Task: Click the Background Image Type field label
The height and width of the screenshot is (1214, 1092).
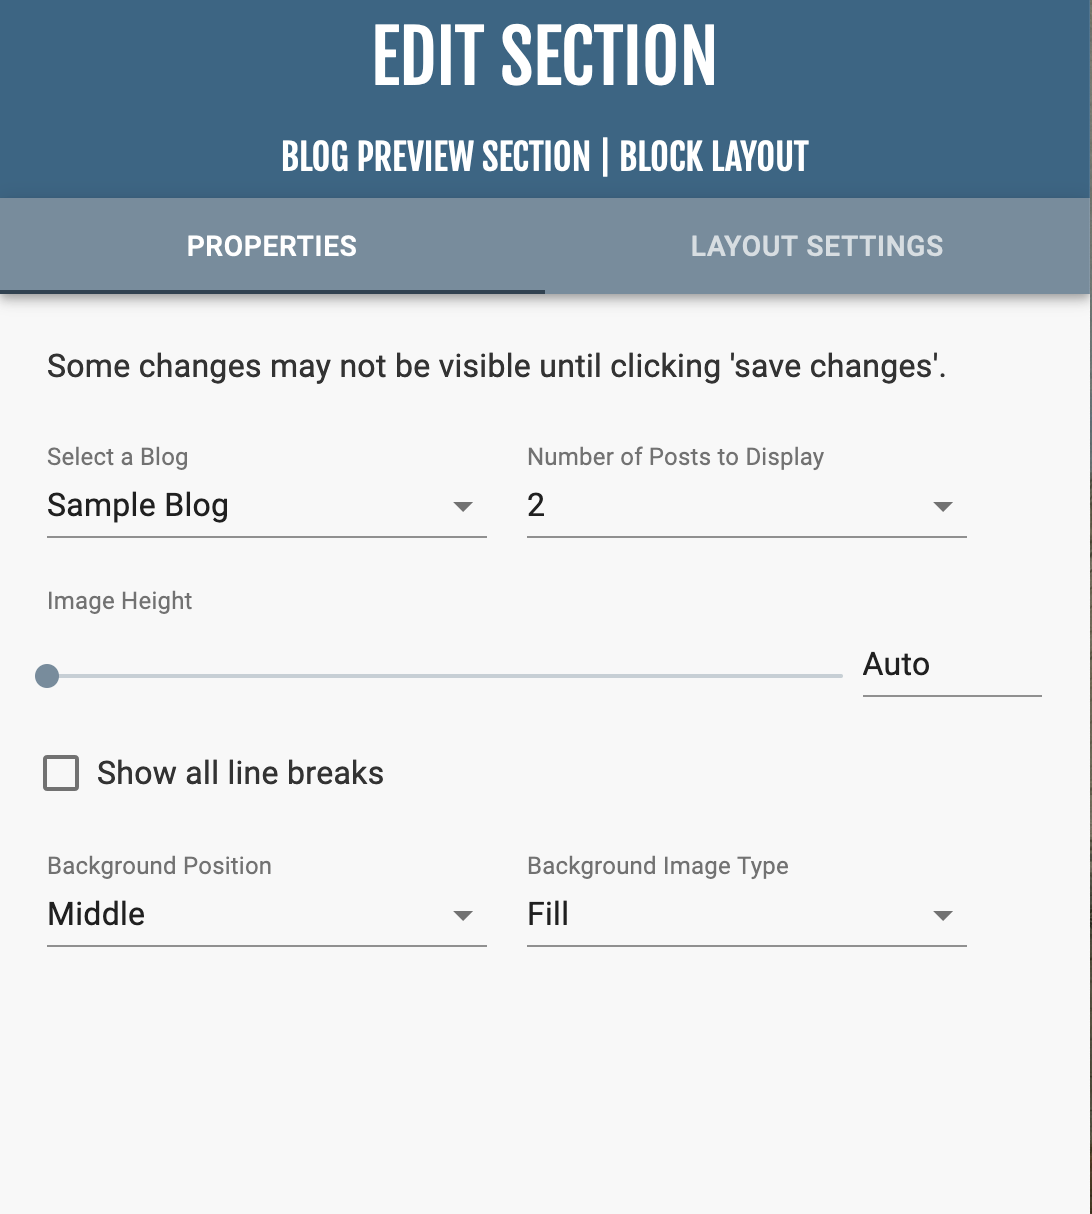Action: pyautogui.click(x=658, y=866)
